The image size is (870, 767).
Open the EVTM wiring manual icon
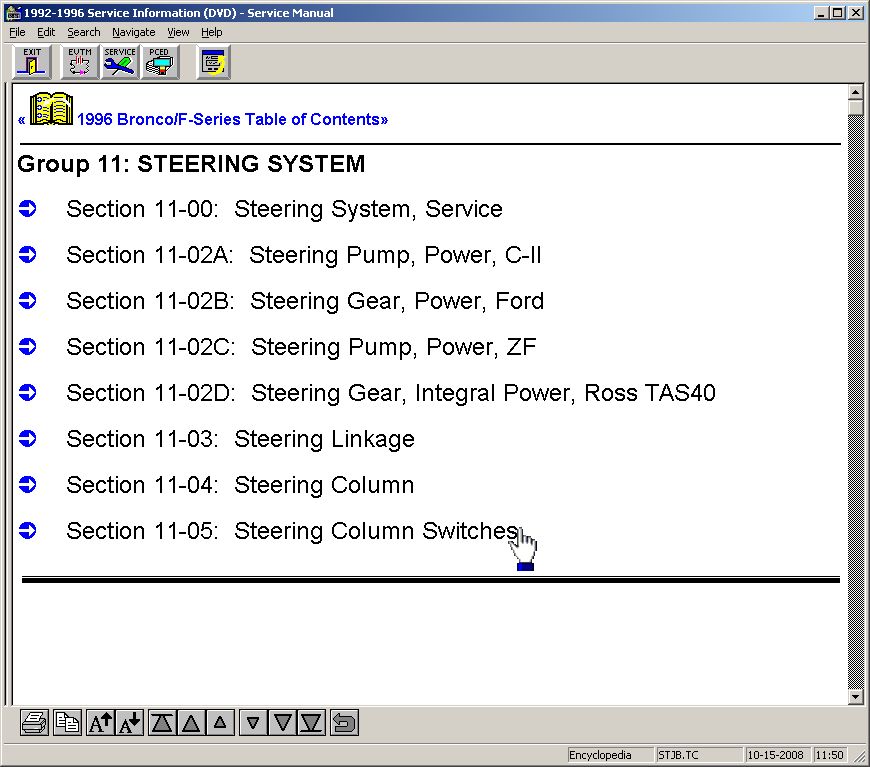click(79, 62)
